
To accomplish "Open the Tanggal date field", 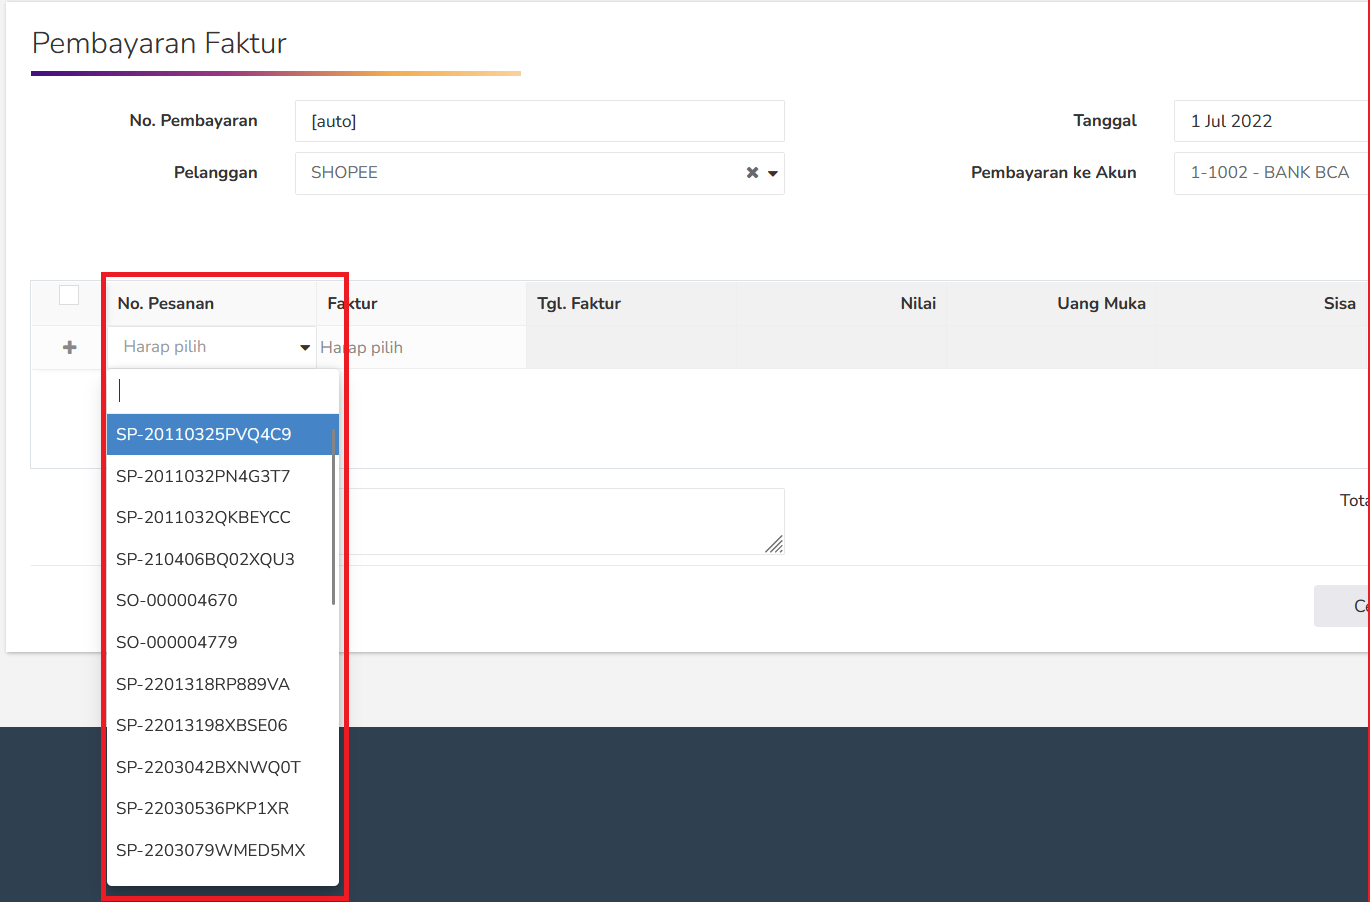I will pos(1271,121).
